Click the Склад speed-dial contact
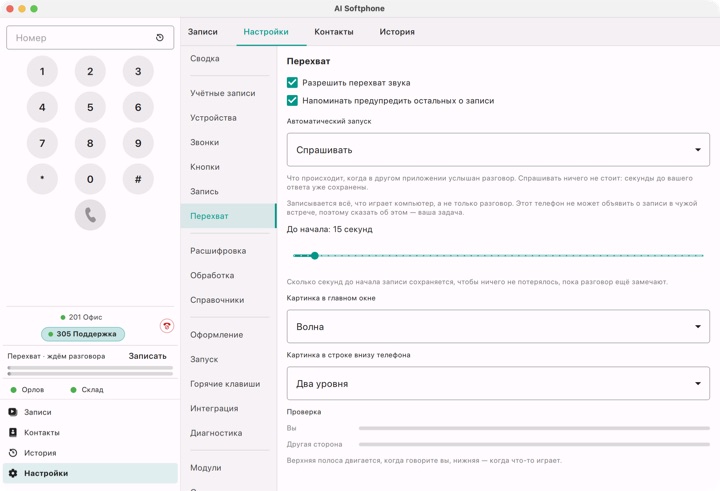This screenshot has width=720, height=491. pyautogui.click(x=87, y=389)
